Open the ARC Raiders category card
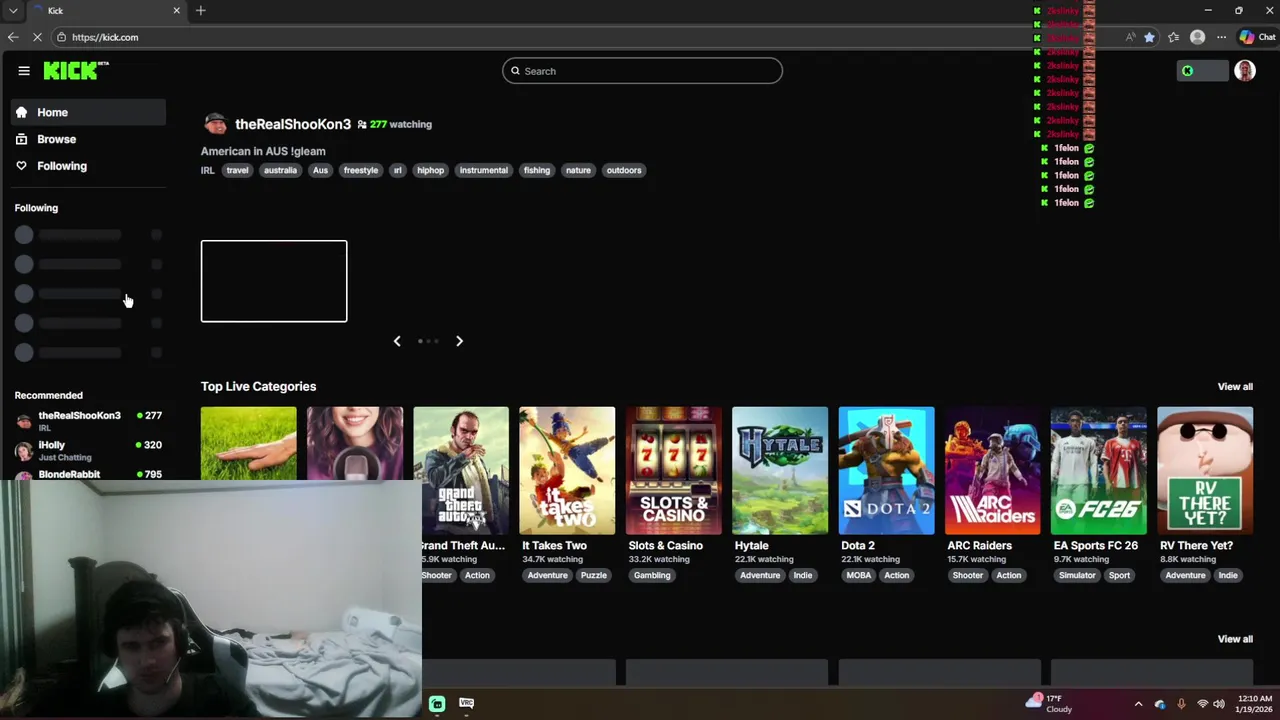The height and width of the screenshot is (720, 1280). click(x=992, y=471)
